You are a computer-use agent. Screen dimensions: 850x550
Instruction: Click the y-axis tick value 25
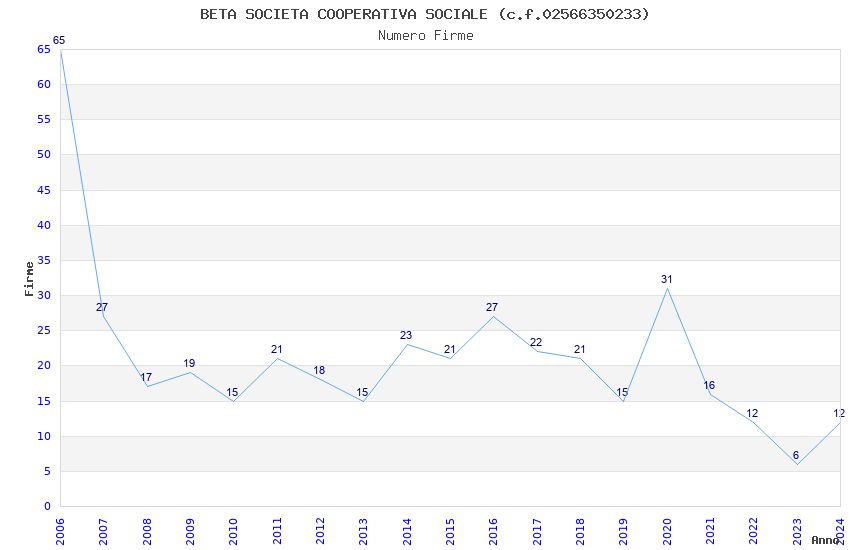[x=44, y=331]
